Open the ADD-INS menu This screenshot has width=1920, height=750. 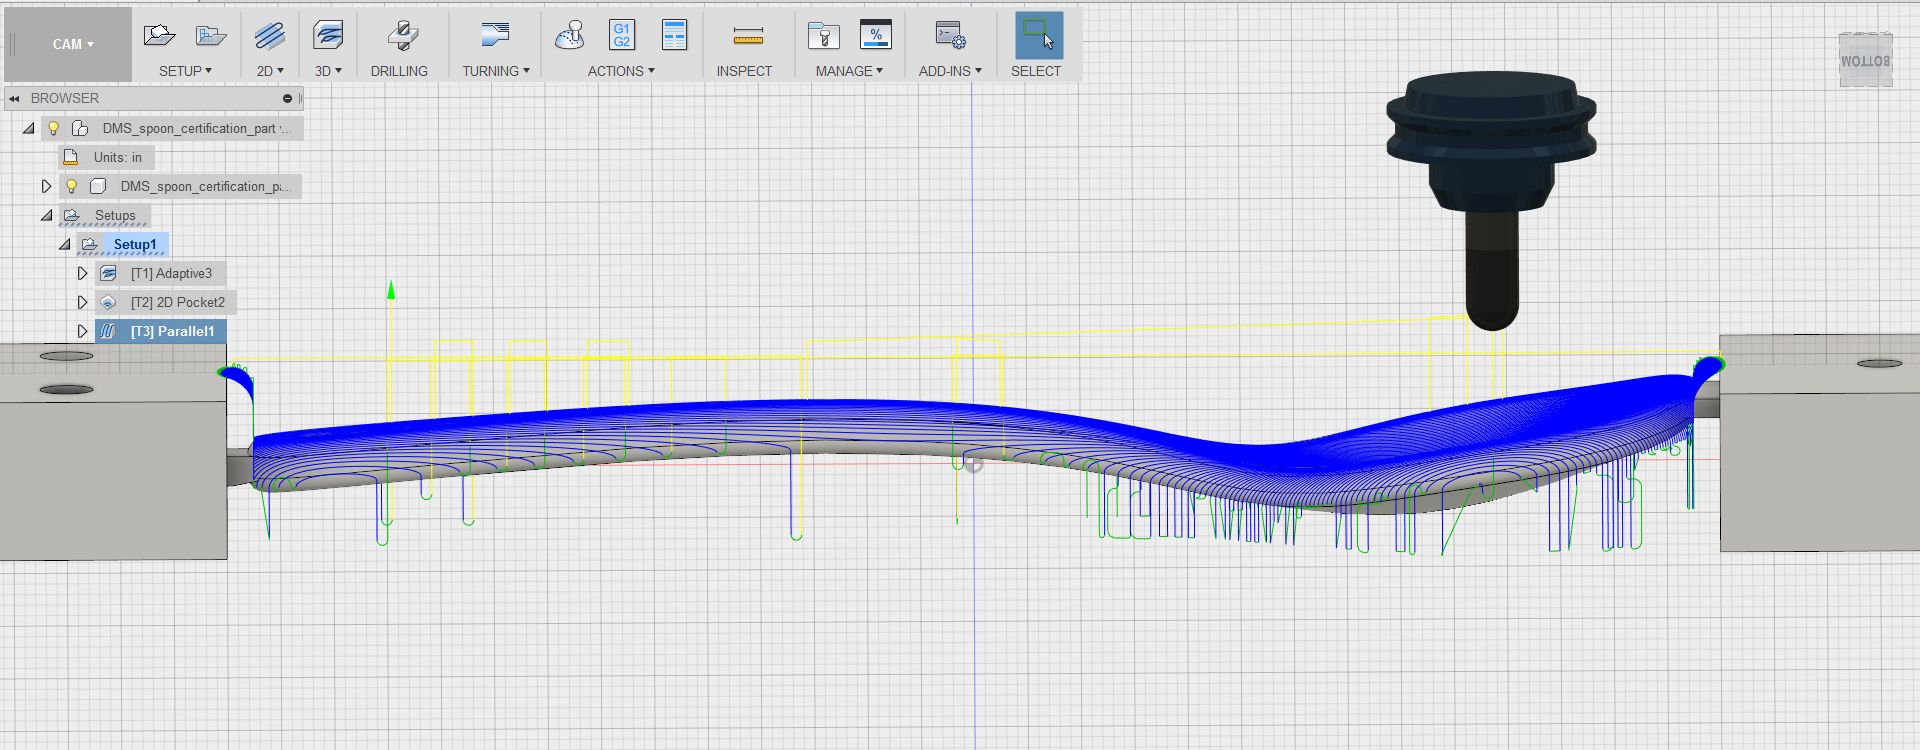[x=950, y=71]
